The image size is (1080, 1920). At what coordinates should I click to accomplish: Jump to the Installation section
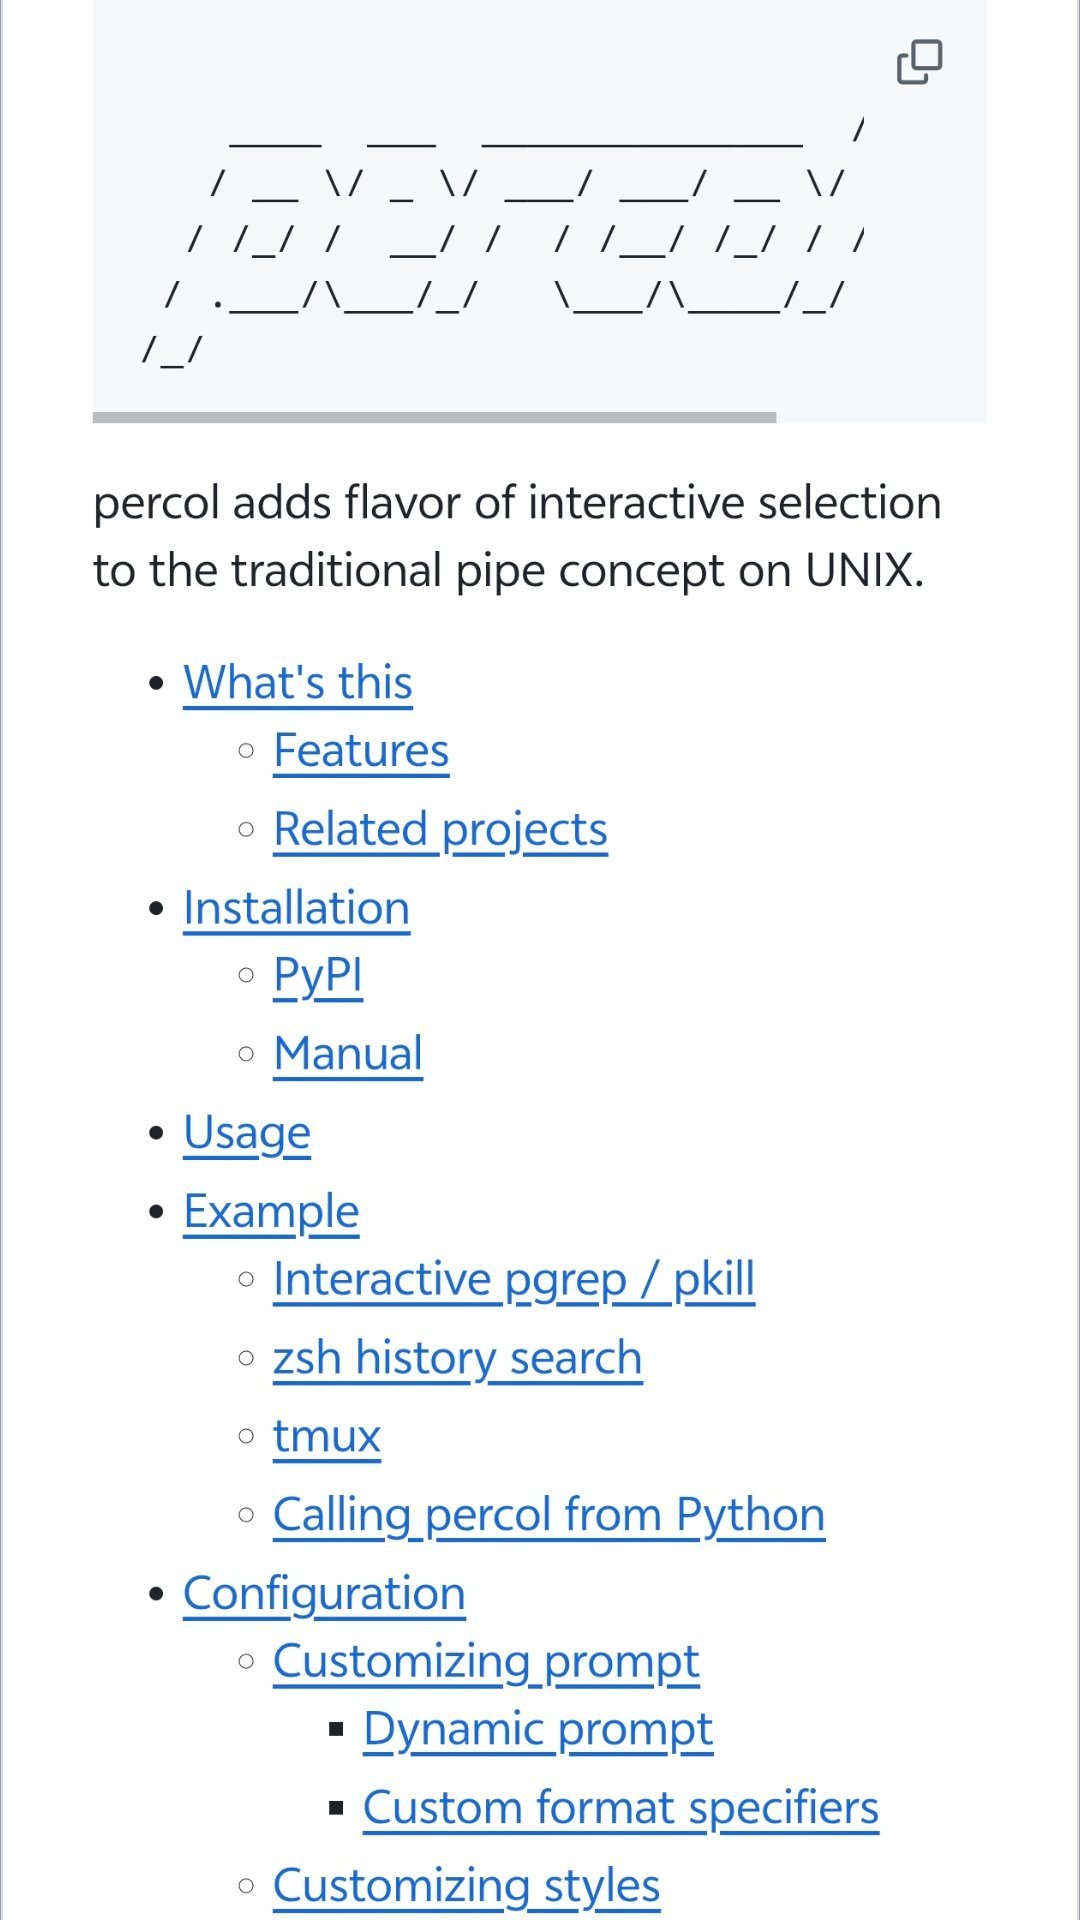(297, 909)
